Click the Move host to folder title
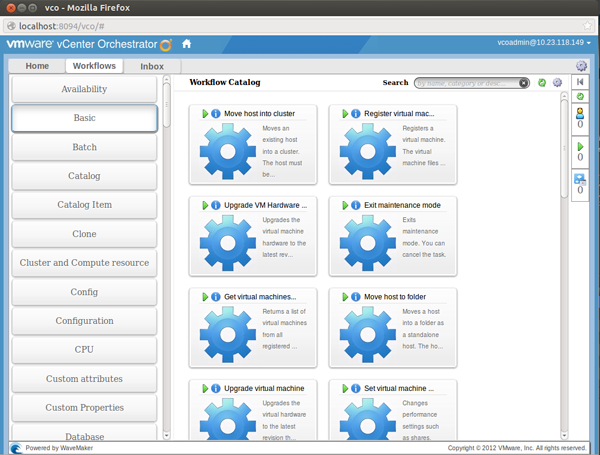 (x=395, y=297)
